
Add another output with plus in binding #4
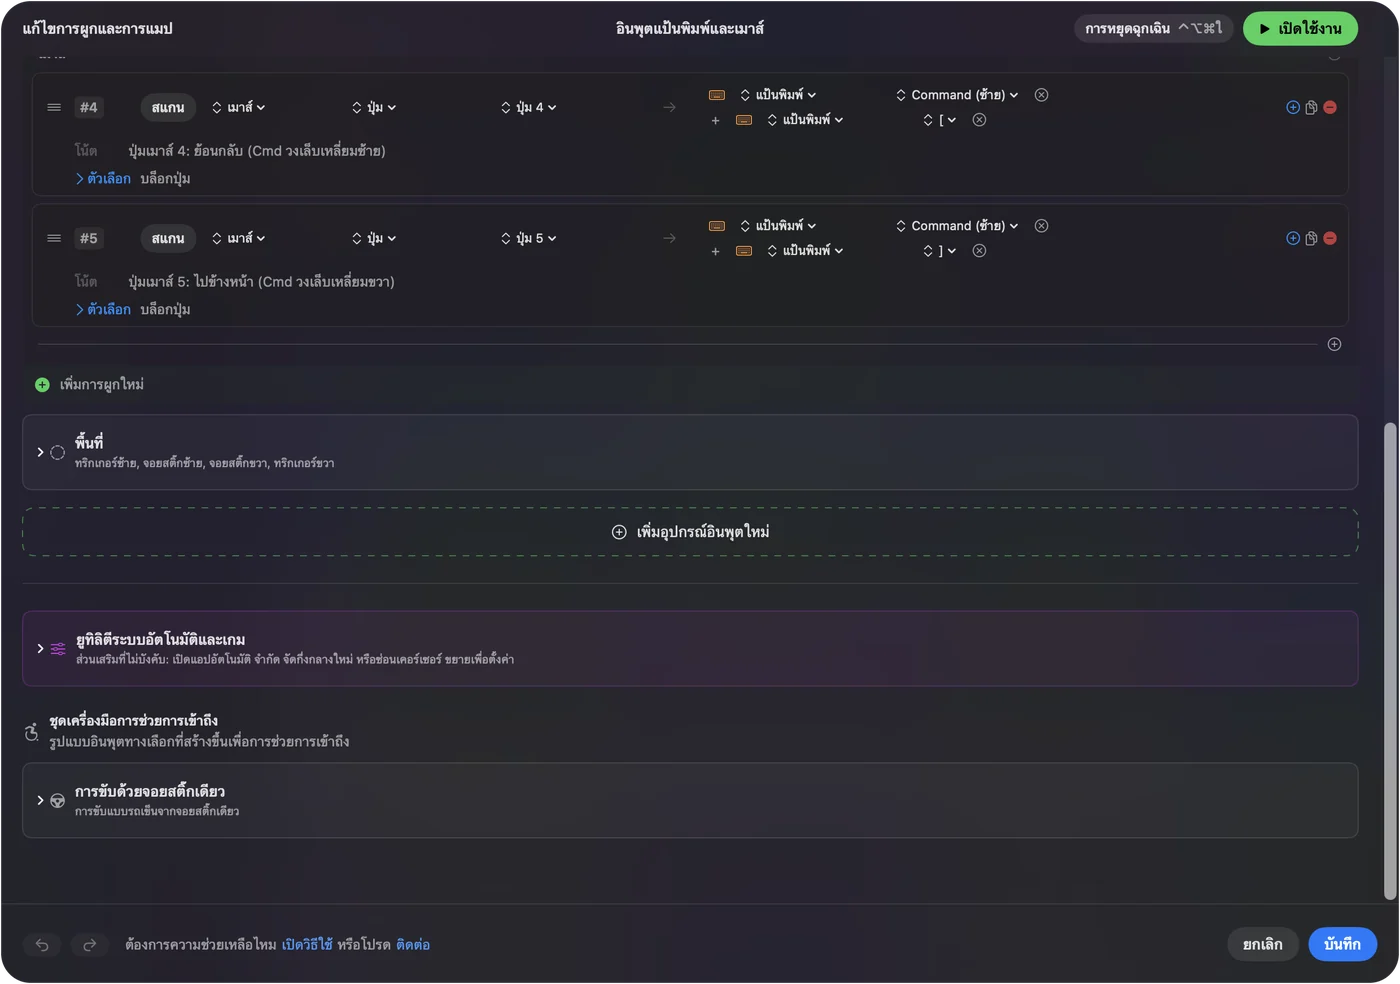tap(715, 121)
